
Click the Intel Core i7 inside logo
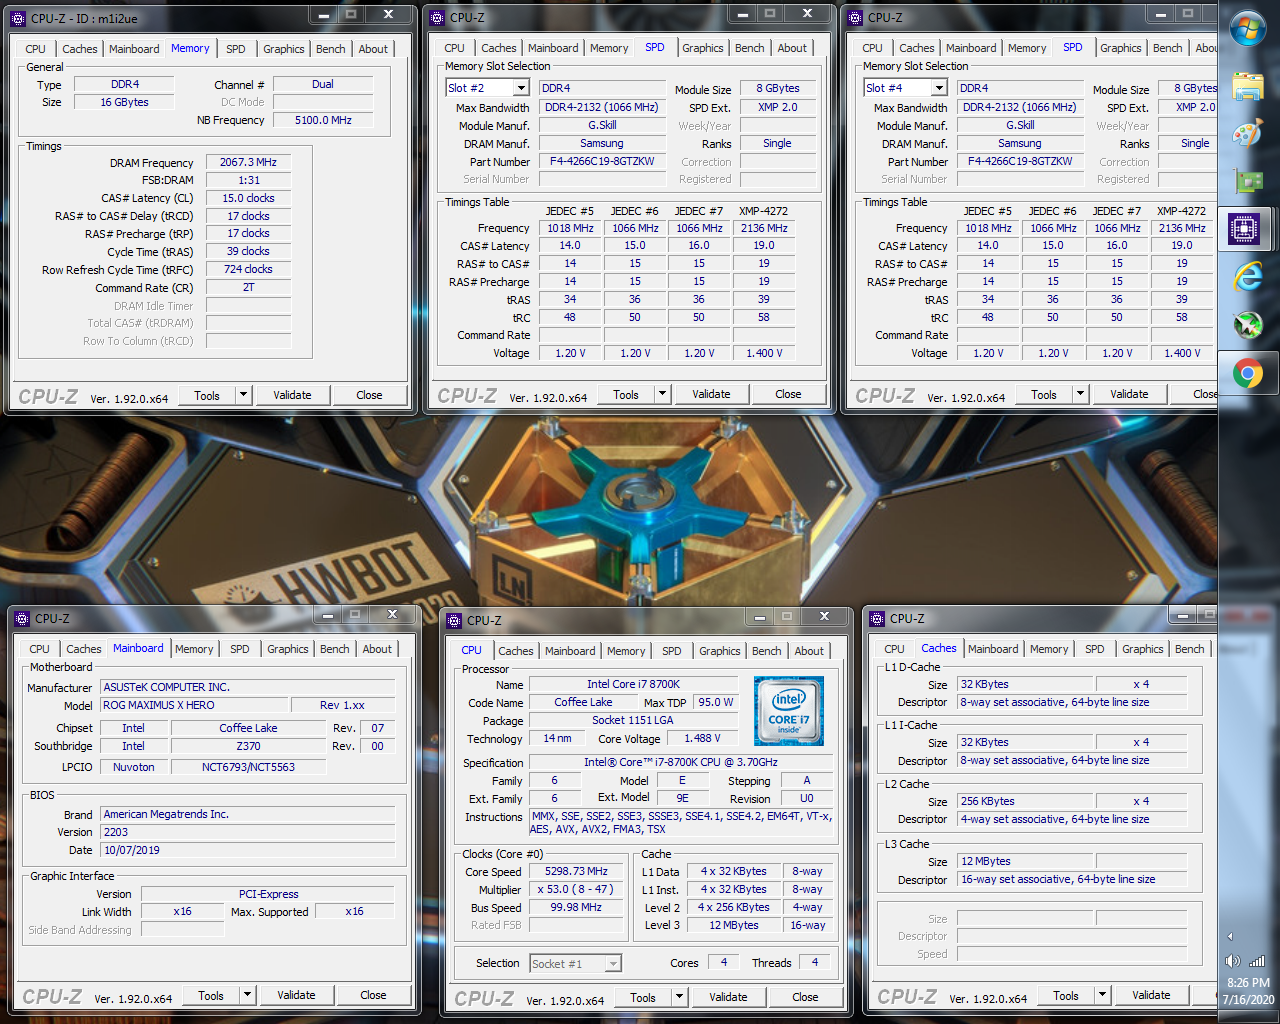[789, 710]
